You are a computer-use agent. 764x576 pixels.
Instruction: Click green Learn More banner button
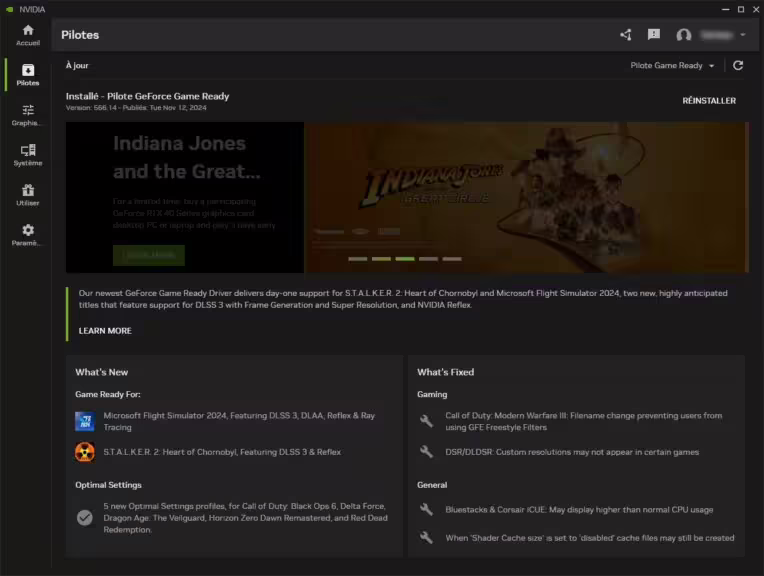click(149, 255)
